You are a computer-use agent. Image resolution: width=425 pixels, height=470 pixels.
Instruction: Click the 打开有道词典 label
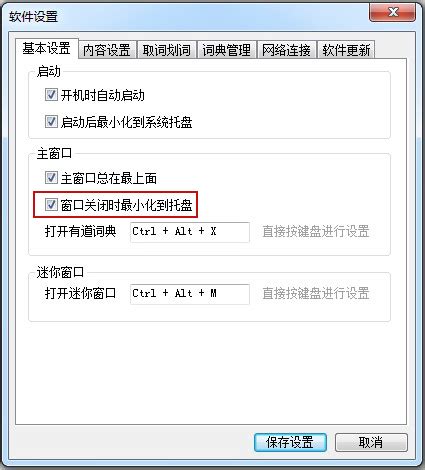click(x=80, y=231)
